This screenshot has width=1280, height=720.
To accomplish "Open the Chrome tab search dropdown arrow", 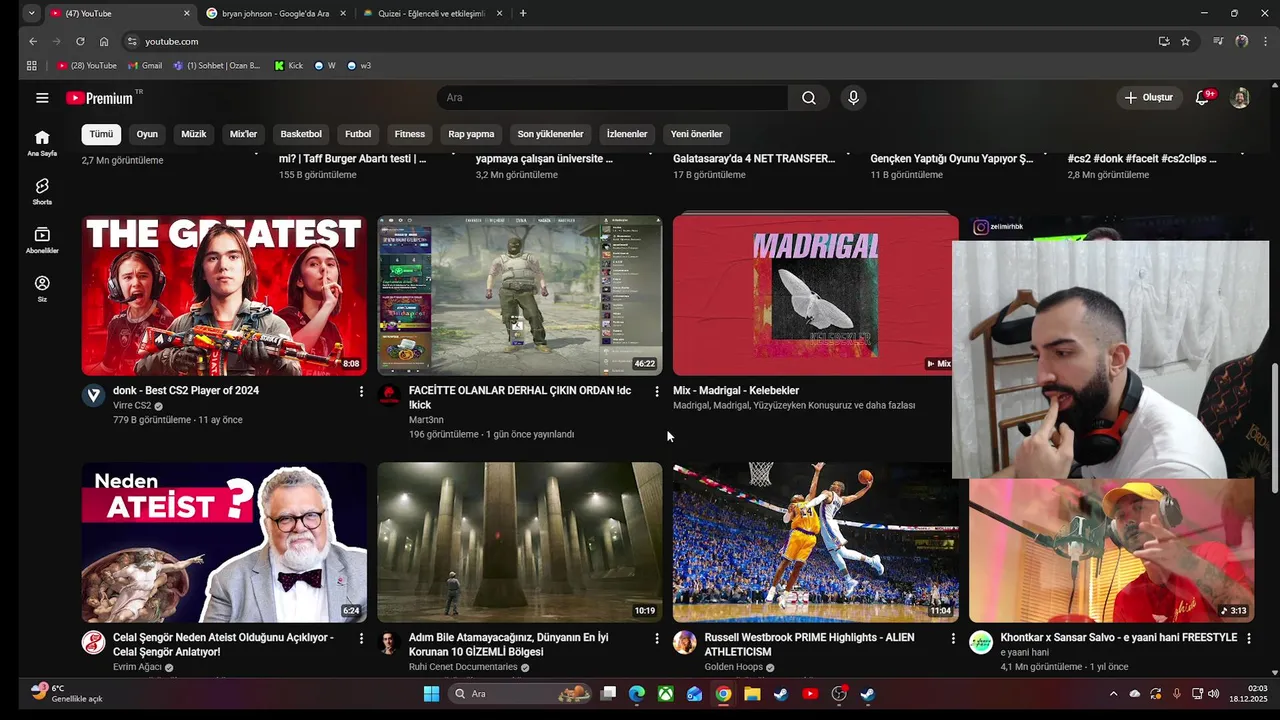I will pos(31,13).
